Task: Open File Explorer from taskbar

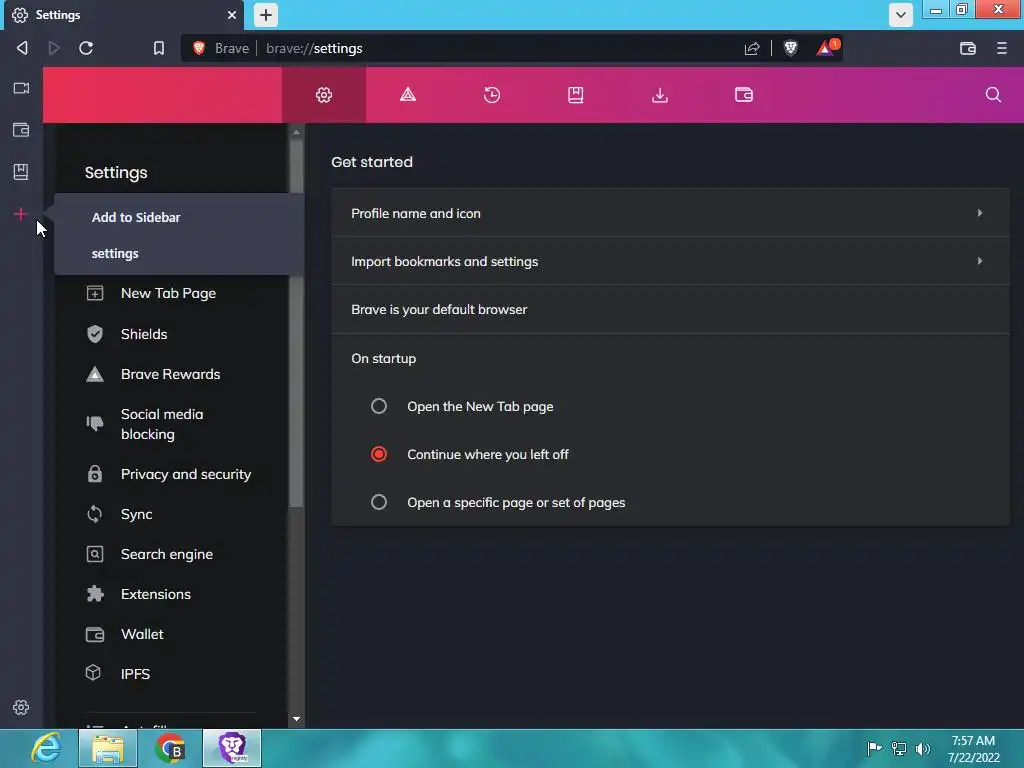Action: point(108,748)
